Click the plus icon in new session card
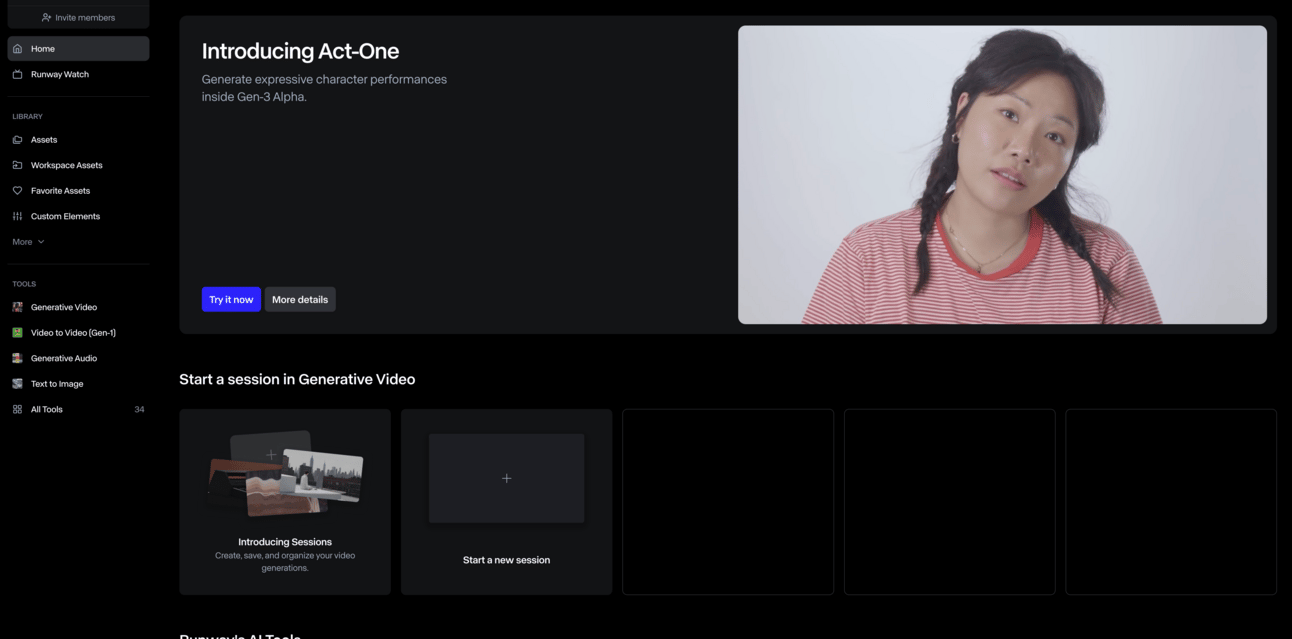Image resolution: width=1292 pixels, height=639 pixels. click(506, 478)
